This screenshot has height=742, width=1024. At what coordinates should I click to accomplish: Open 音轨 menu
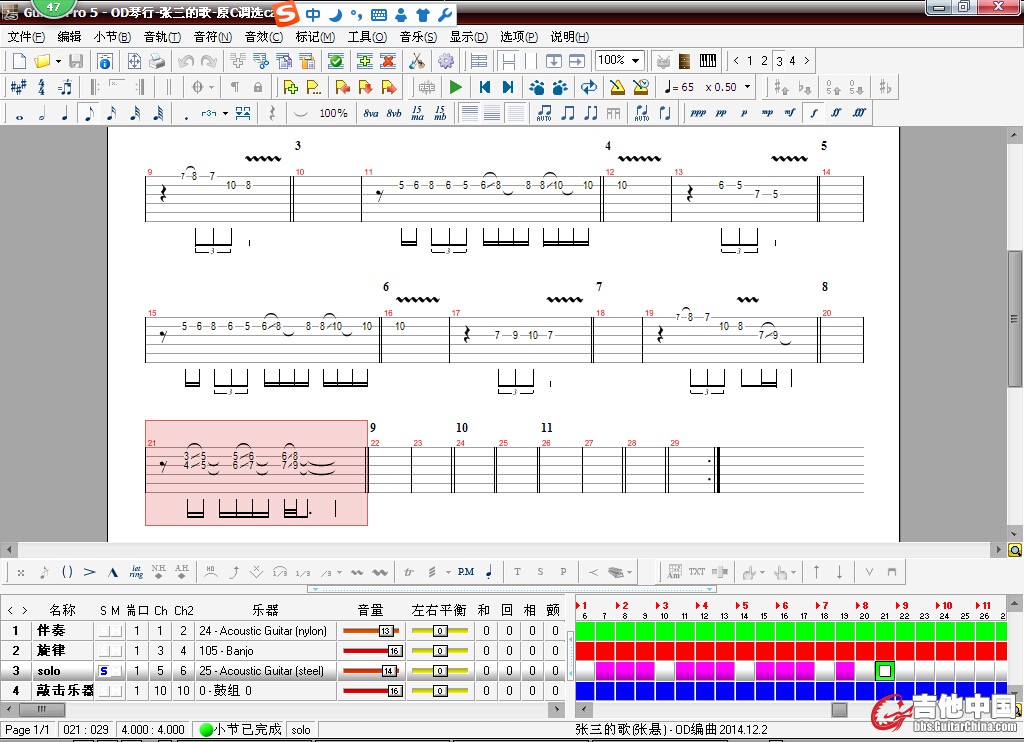click(162, 37)
